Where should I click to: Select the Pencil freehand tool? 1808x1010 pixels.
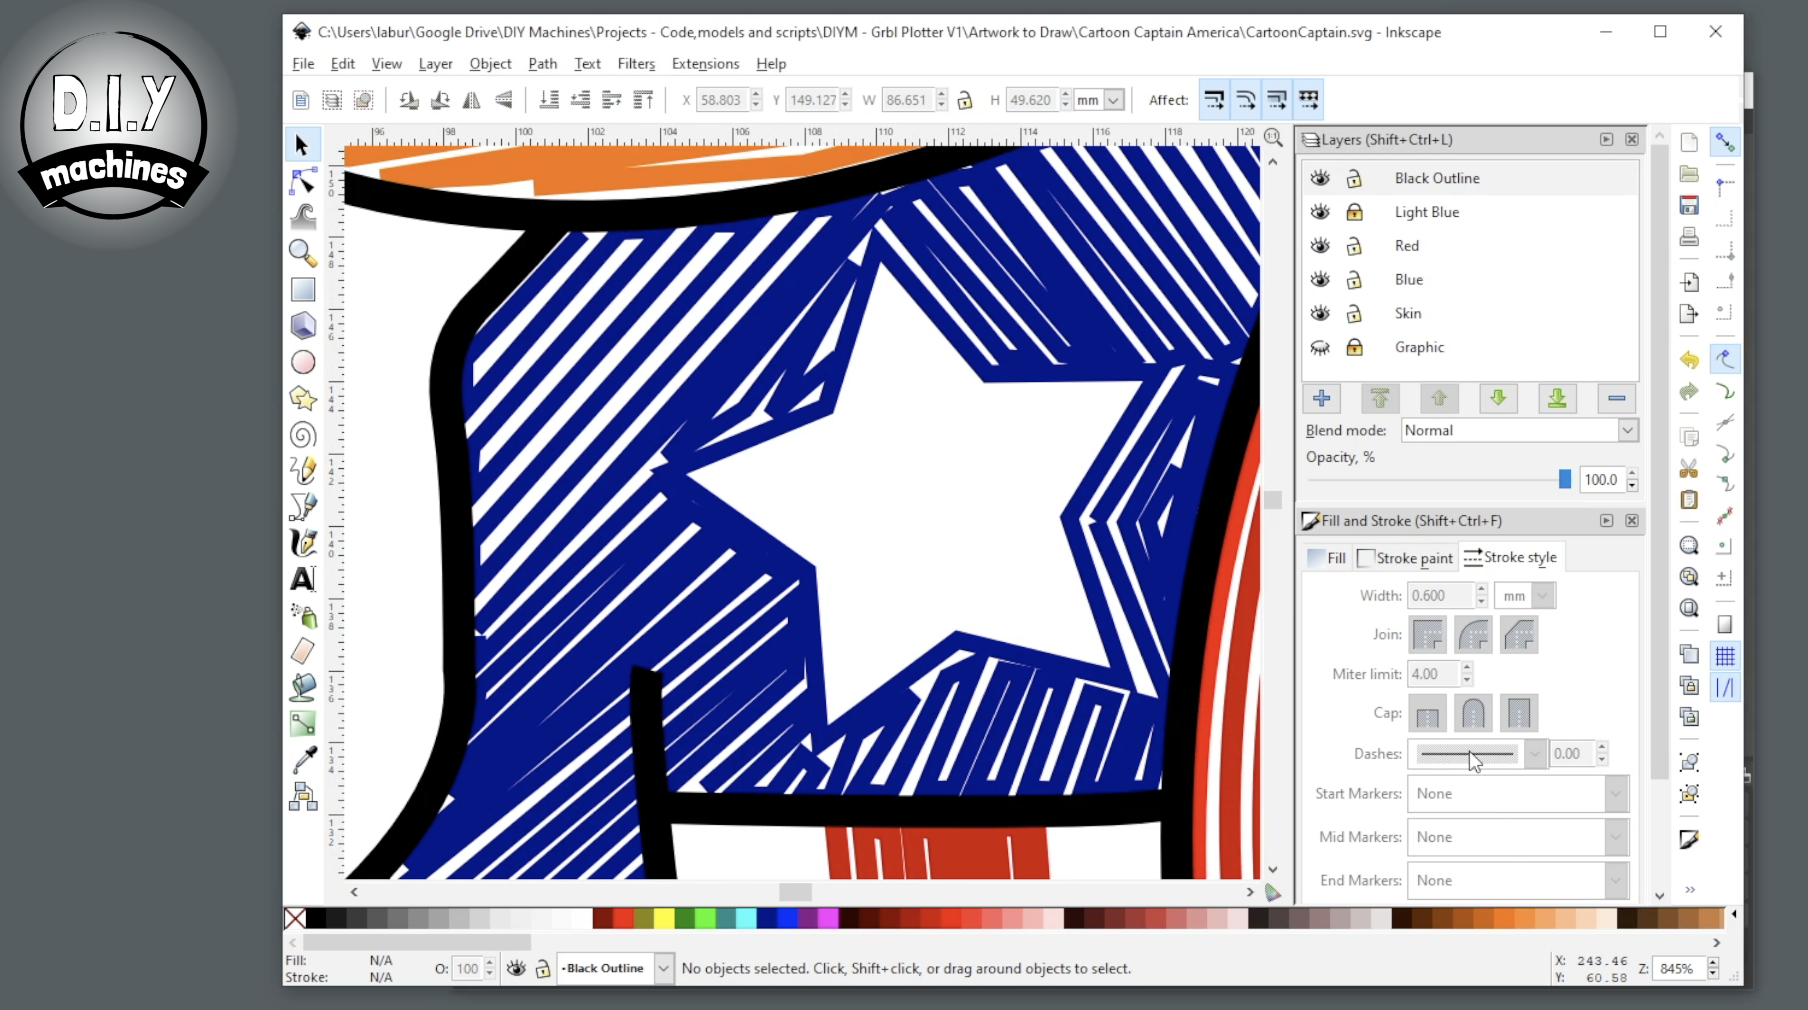(302, 470)
